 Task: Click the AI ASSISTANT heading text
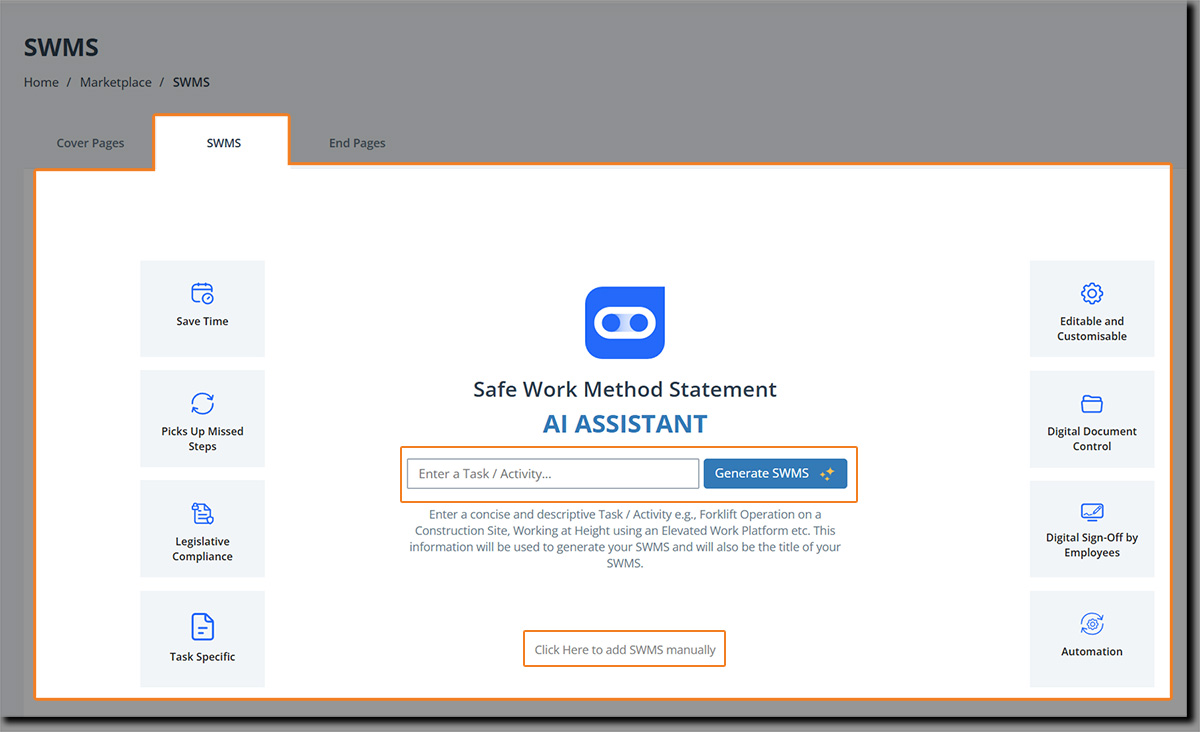pos(625,424)
